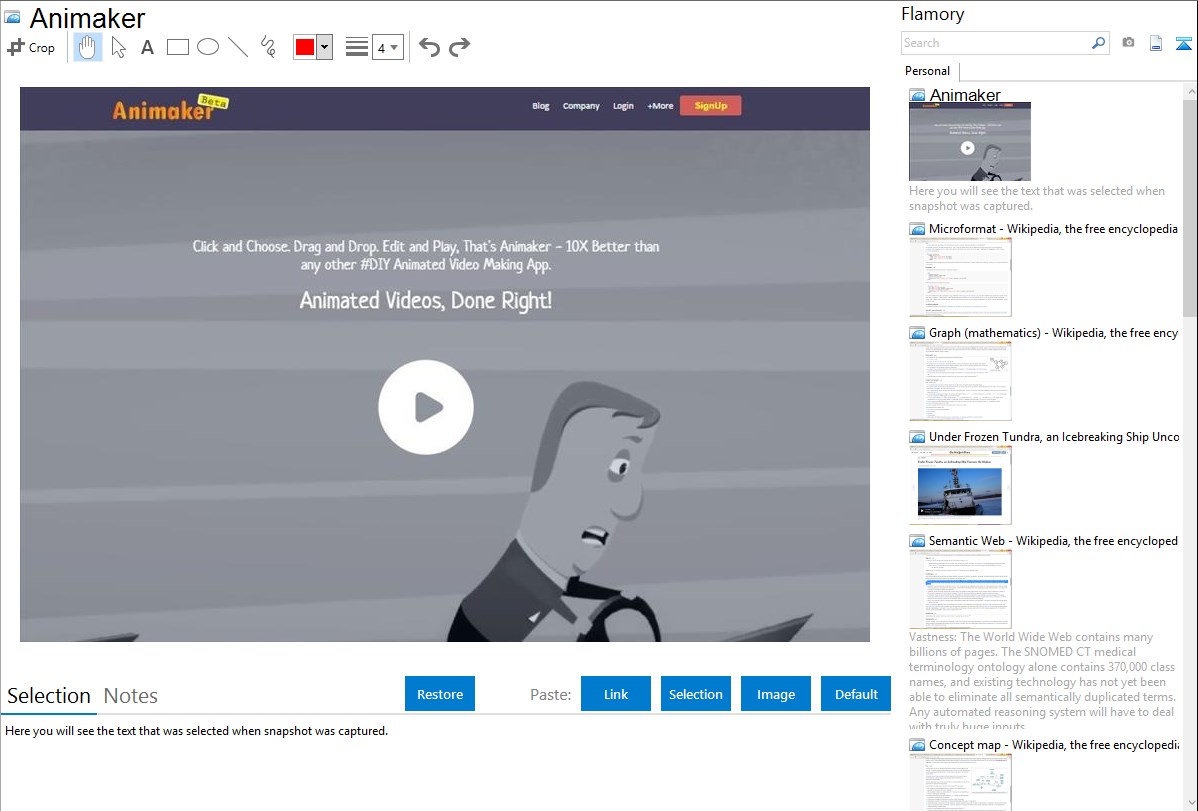The image size is (1198, 811).
Task: Click the title "Microformat - Wikipedia, the free encyclopedia"
Action: click(x=1053, y=229)
